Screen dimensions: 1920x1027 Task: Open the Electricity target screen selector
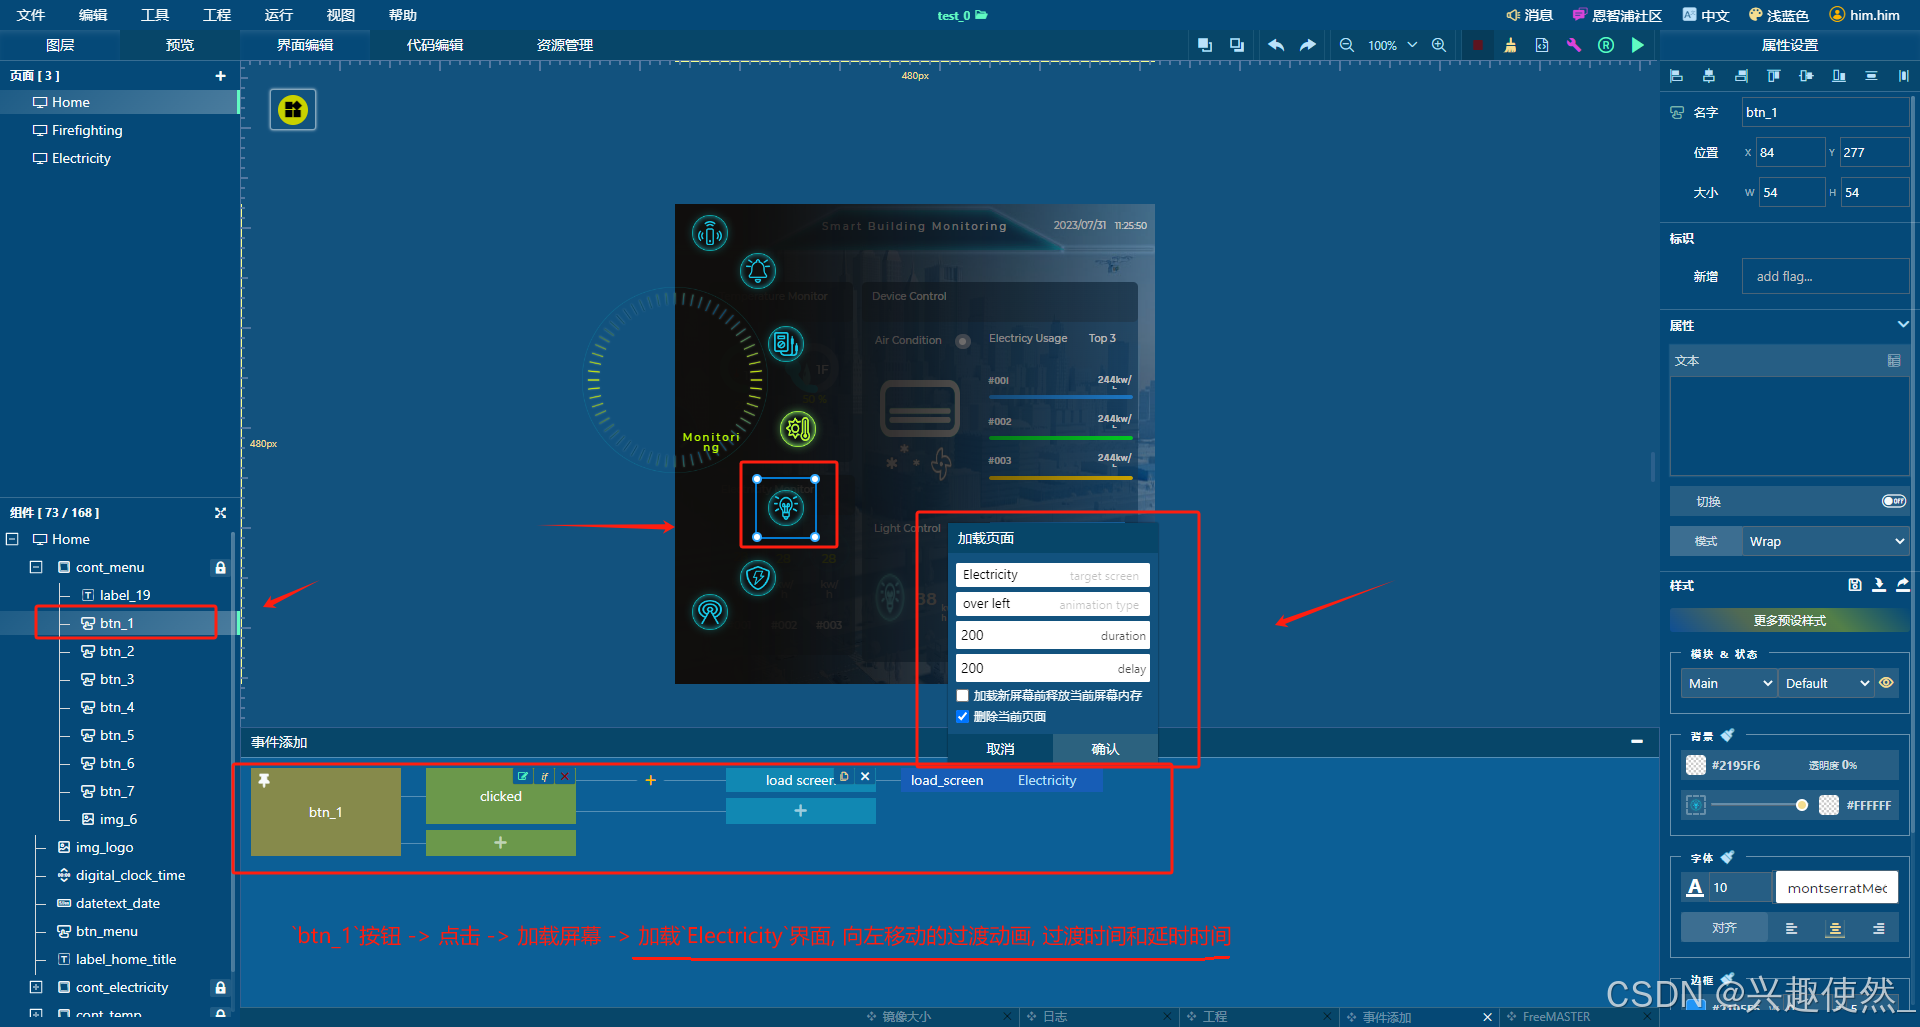[1052, 575]
